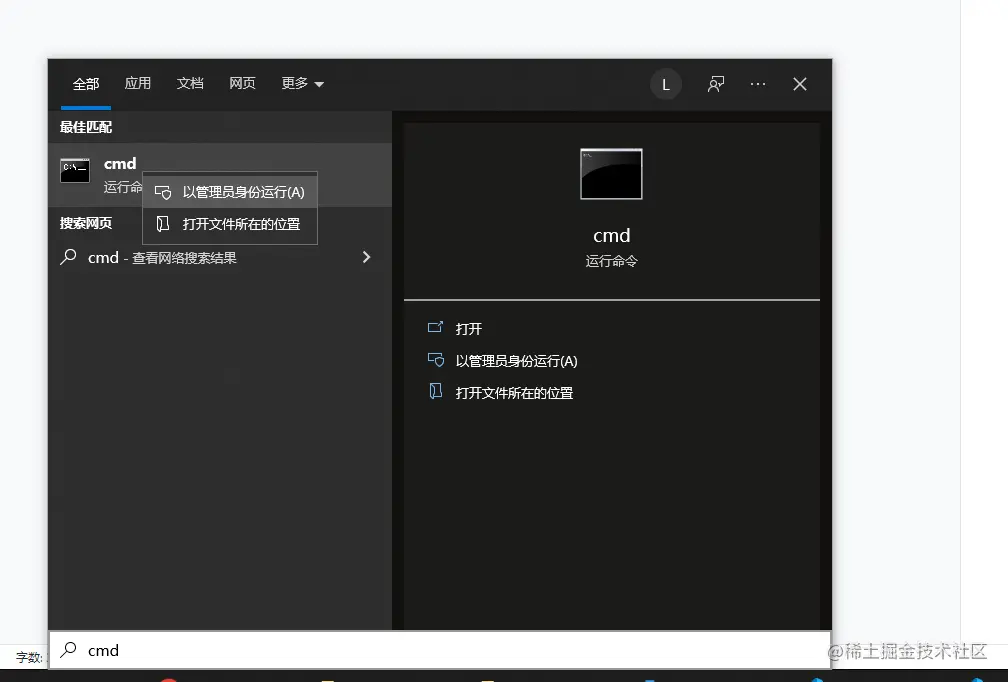The height and width of the screenshot is (682, 1008).
Task: Open the 应用 tab
Action: (x=138, y=84)
